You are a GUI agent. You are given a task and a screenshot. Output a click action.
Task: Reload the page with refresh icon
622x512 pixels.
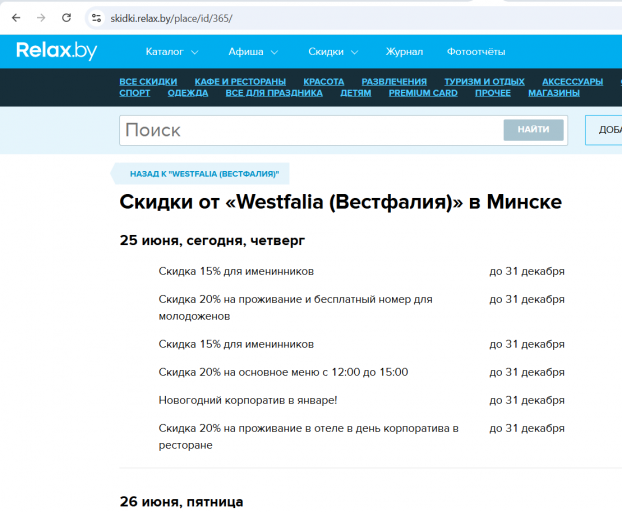coord(66,18)
